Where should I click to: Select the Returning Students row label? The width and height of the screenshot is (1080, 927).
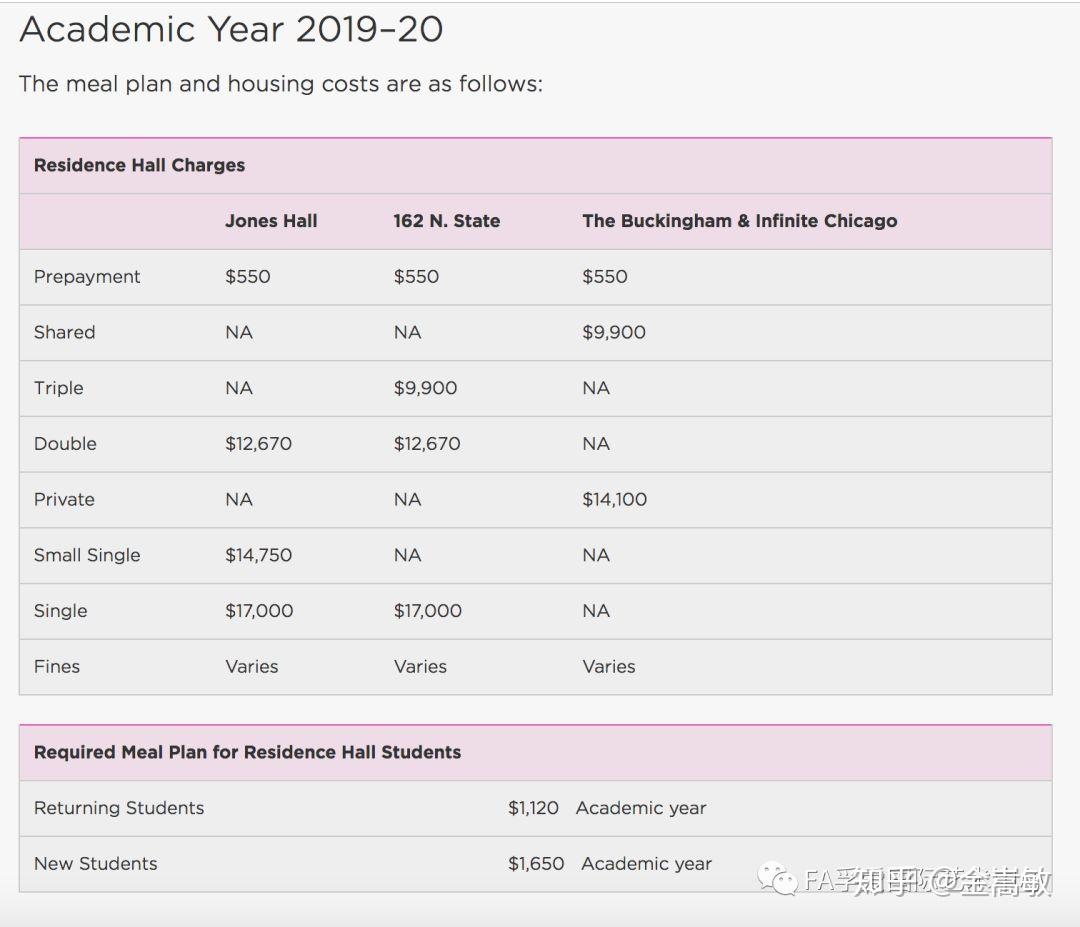tap(119, 808)
